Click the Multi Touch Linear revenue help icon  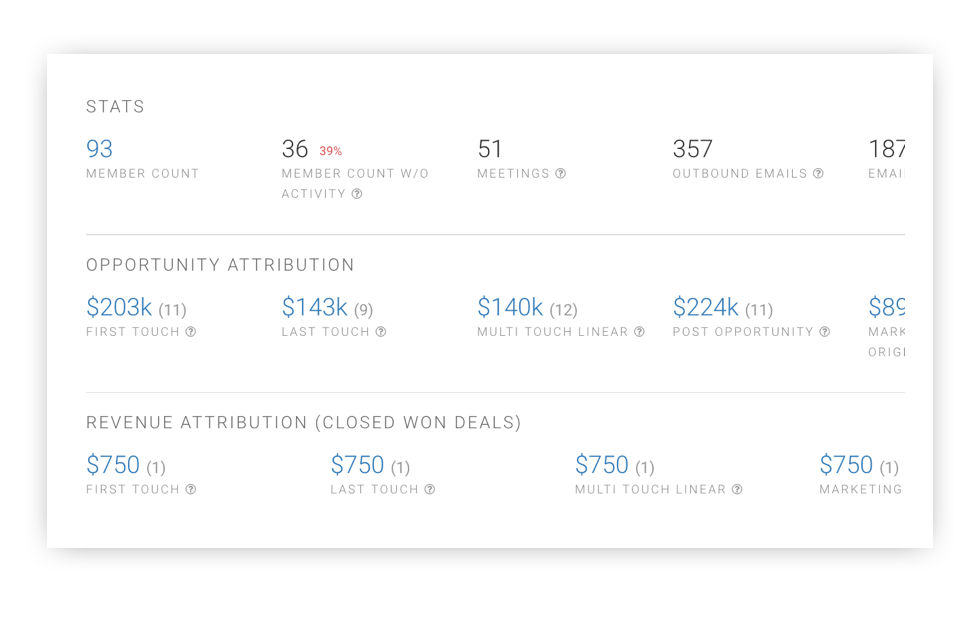click(737, 489)
